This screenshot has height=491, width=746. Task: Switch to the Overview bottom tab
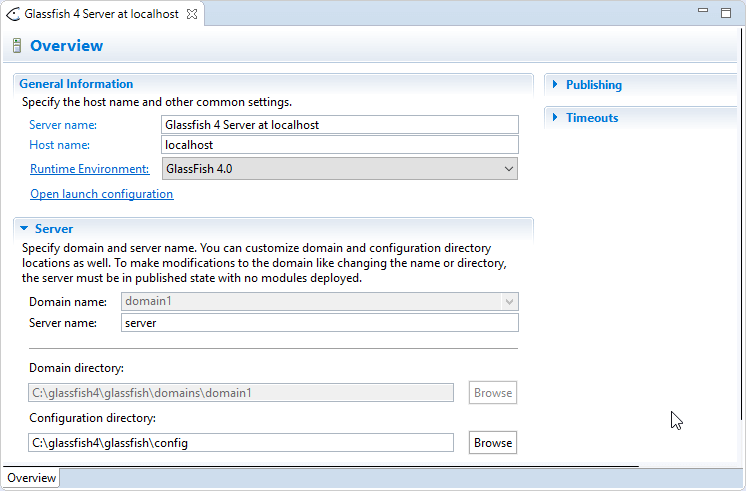[31, 478]
